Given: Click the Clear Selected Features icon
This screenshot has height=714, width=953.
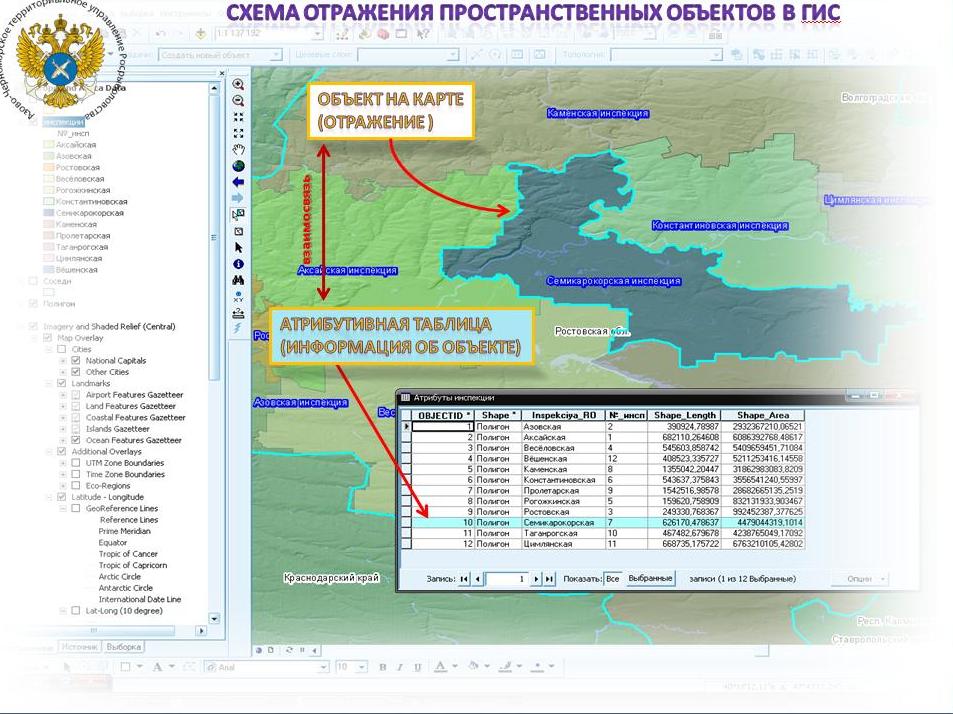Looking at the screenshot, I should (238, 232).
